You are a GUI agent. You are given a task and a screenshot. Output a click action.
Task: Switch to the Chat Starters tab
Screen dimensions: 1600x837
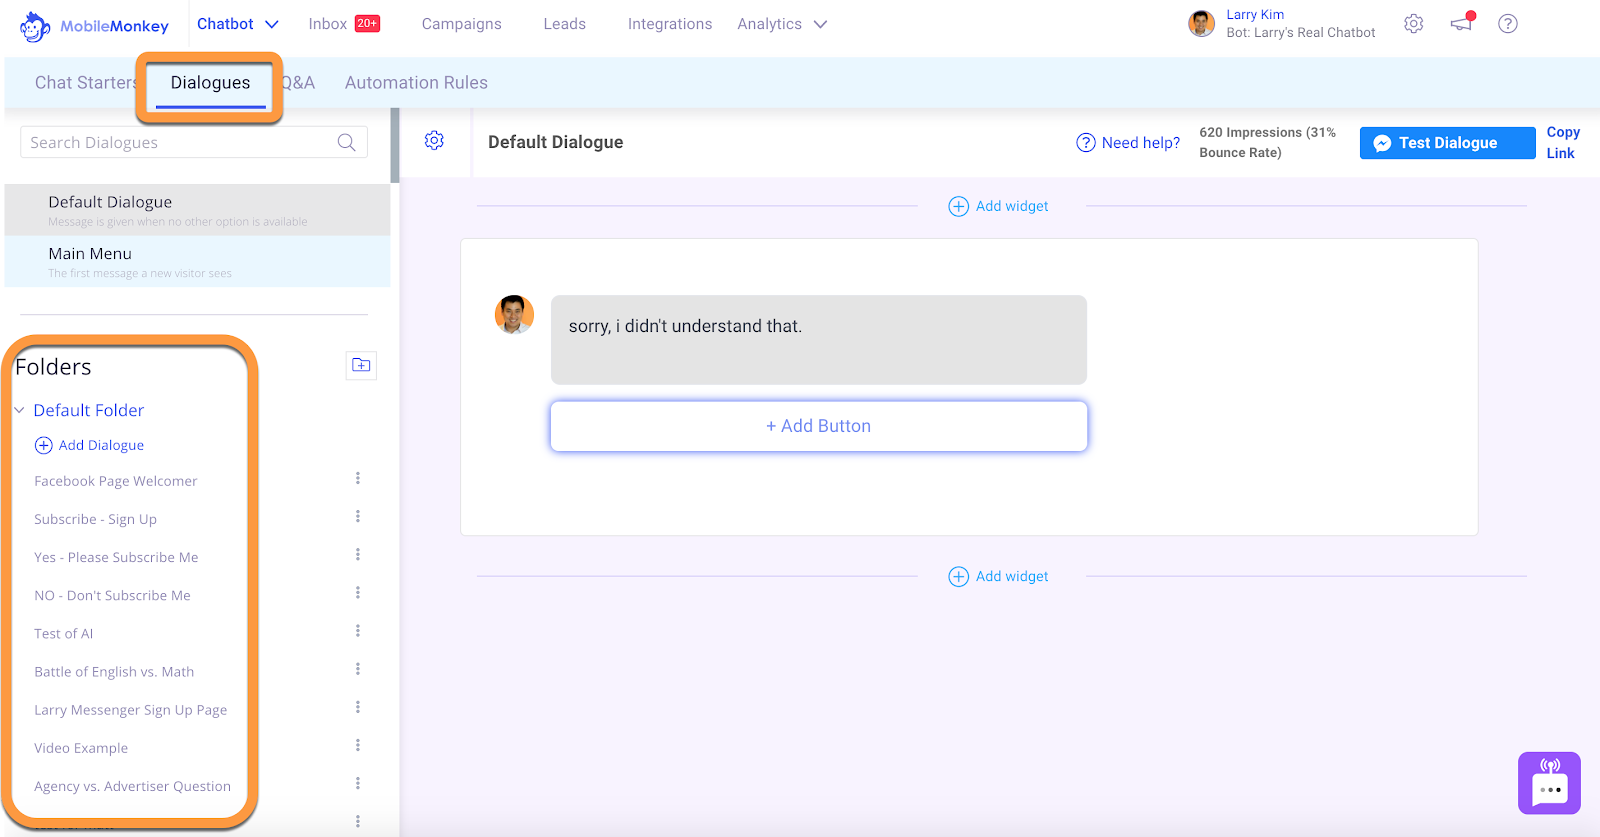coord(85,83)
